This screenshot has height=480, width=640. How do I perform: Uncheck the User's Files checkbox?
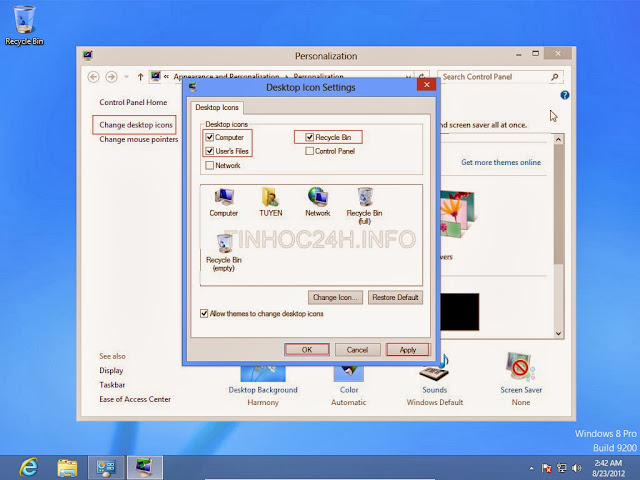point(210,151)
